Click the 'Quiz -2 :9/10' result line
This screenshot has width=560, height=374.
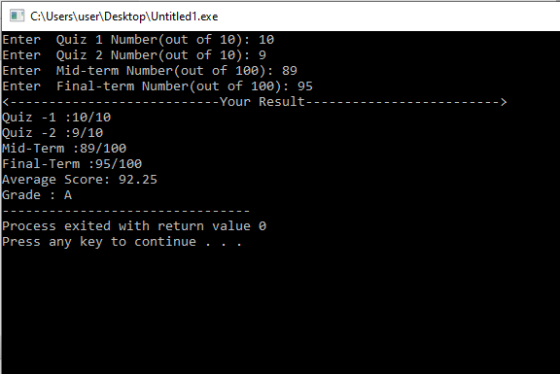click(52, 133)
